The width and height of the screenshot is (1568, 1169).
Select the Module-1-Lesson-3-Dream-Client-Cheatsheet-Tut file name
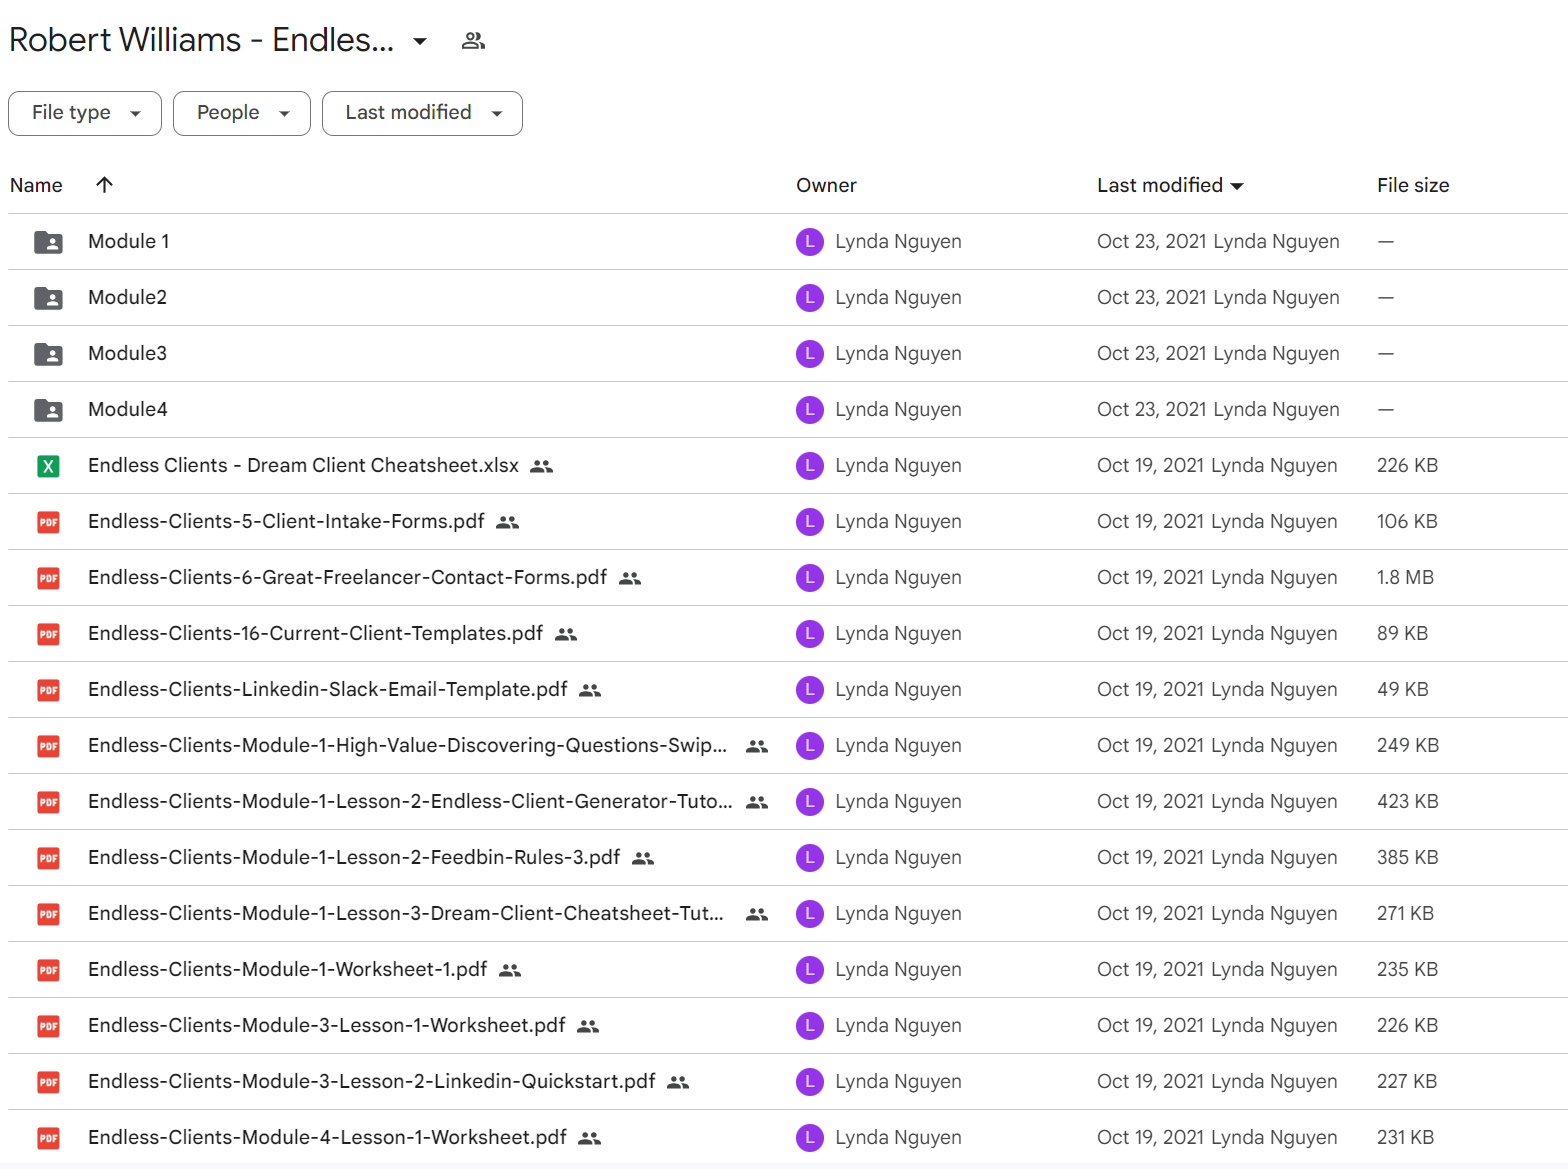click(406, 913)
